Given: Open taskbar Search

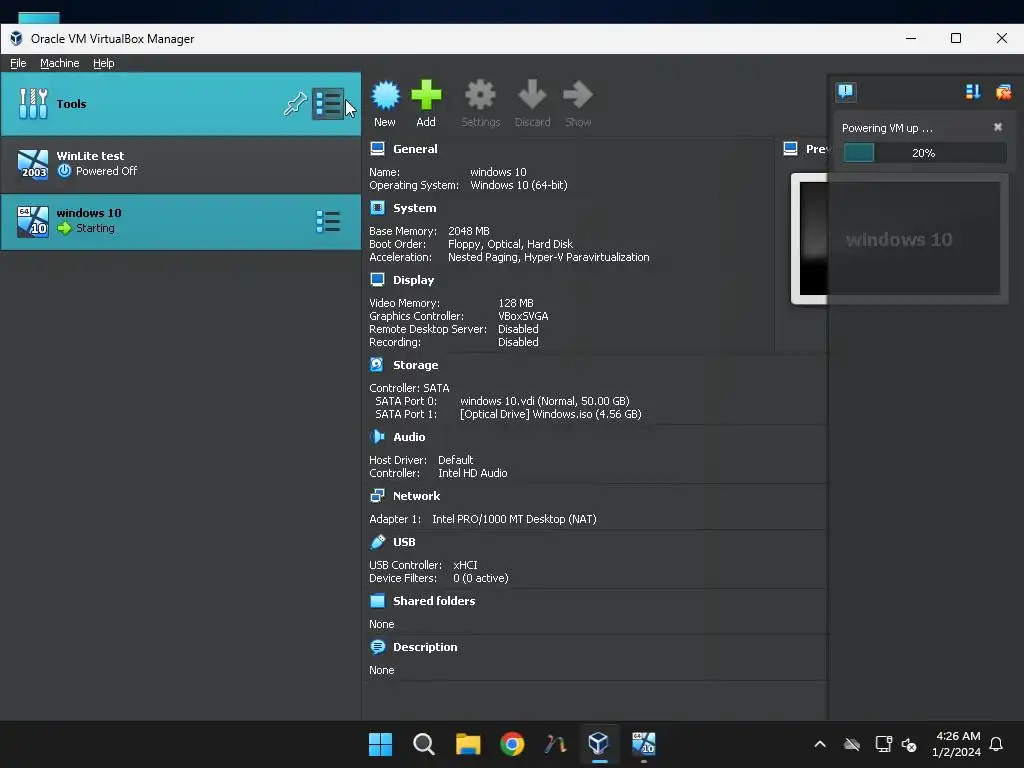Looking at the screenshot, I should (424, 744).
